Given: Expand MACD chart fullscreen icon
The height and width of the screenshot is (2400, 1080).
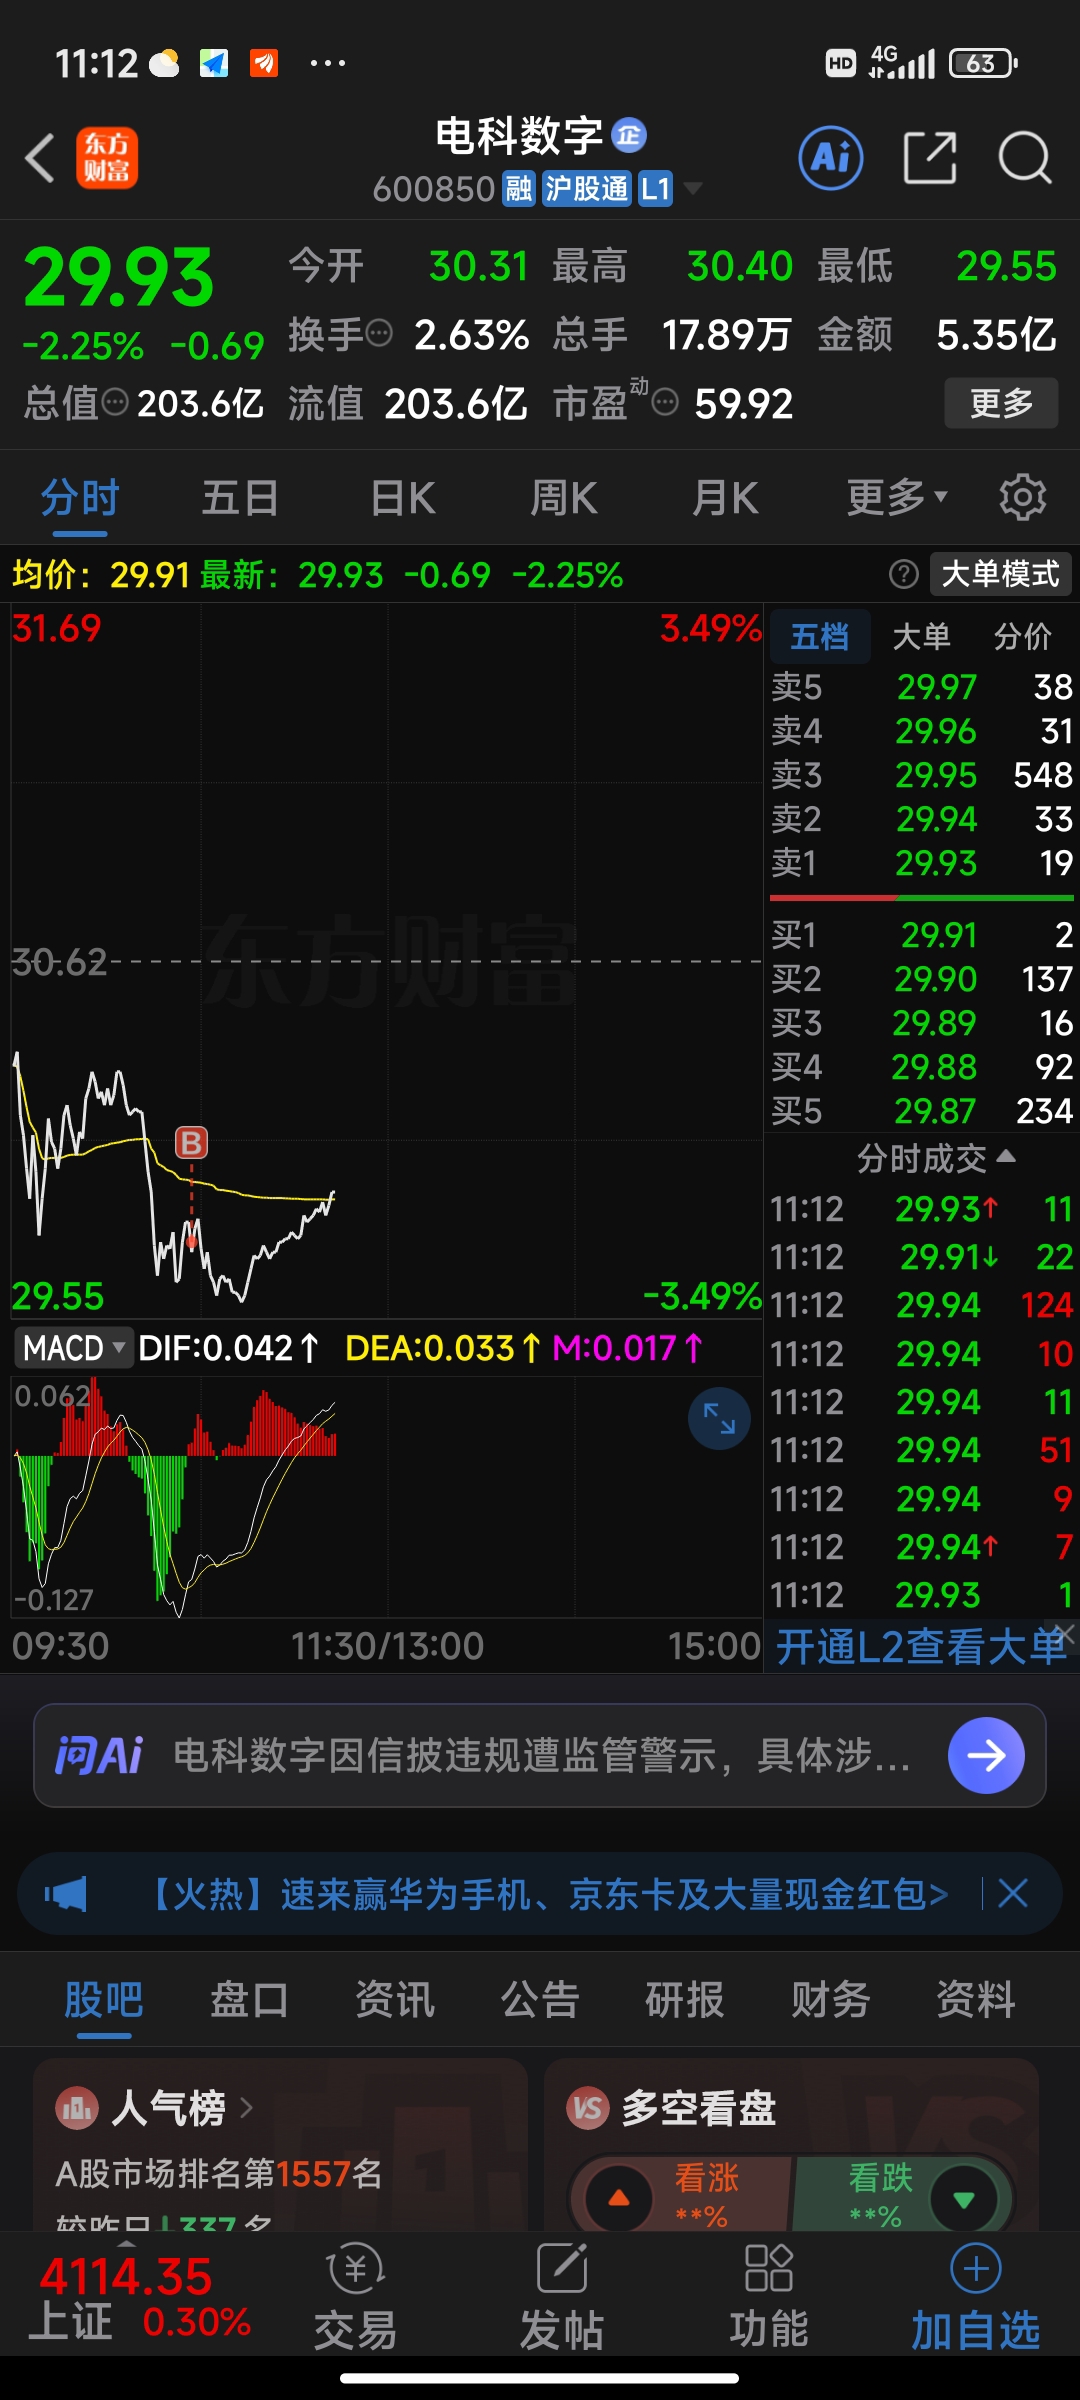Looking at the screenshot, I should point(719,1417).
